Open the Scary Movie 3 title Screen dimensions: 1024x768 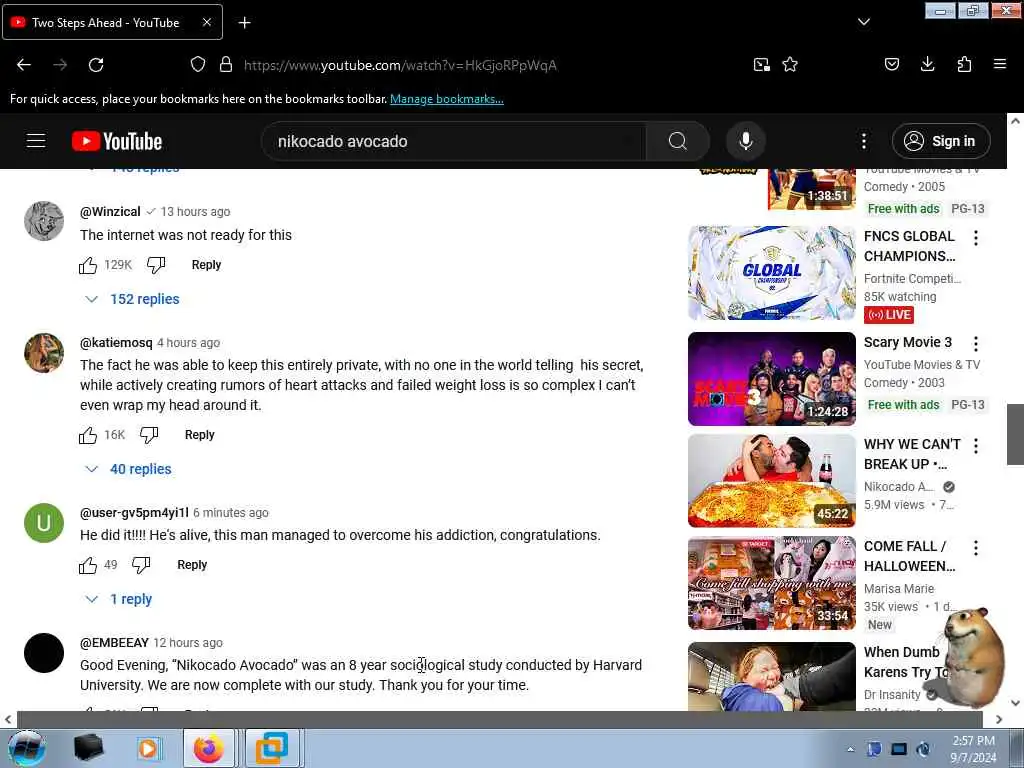pyautogui.click(x=908, y=342)
